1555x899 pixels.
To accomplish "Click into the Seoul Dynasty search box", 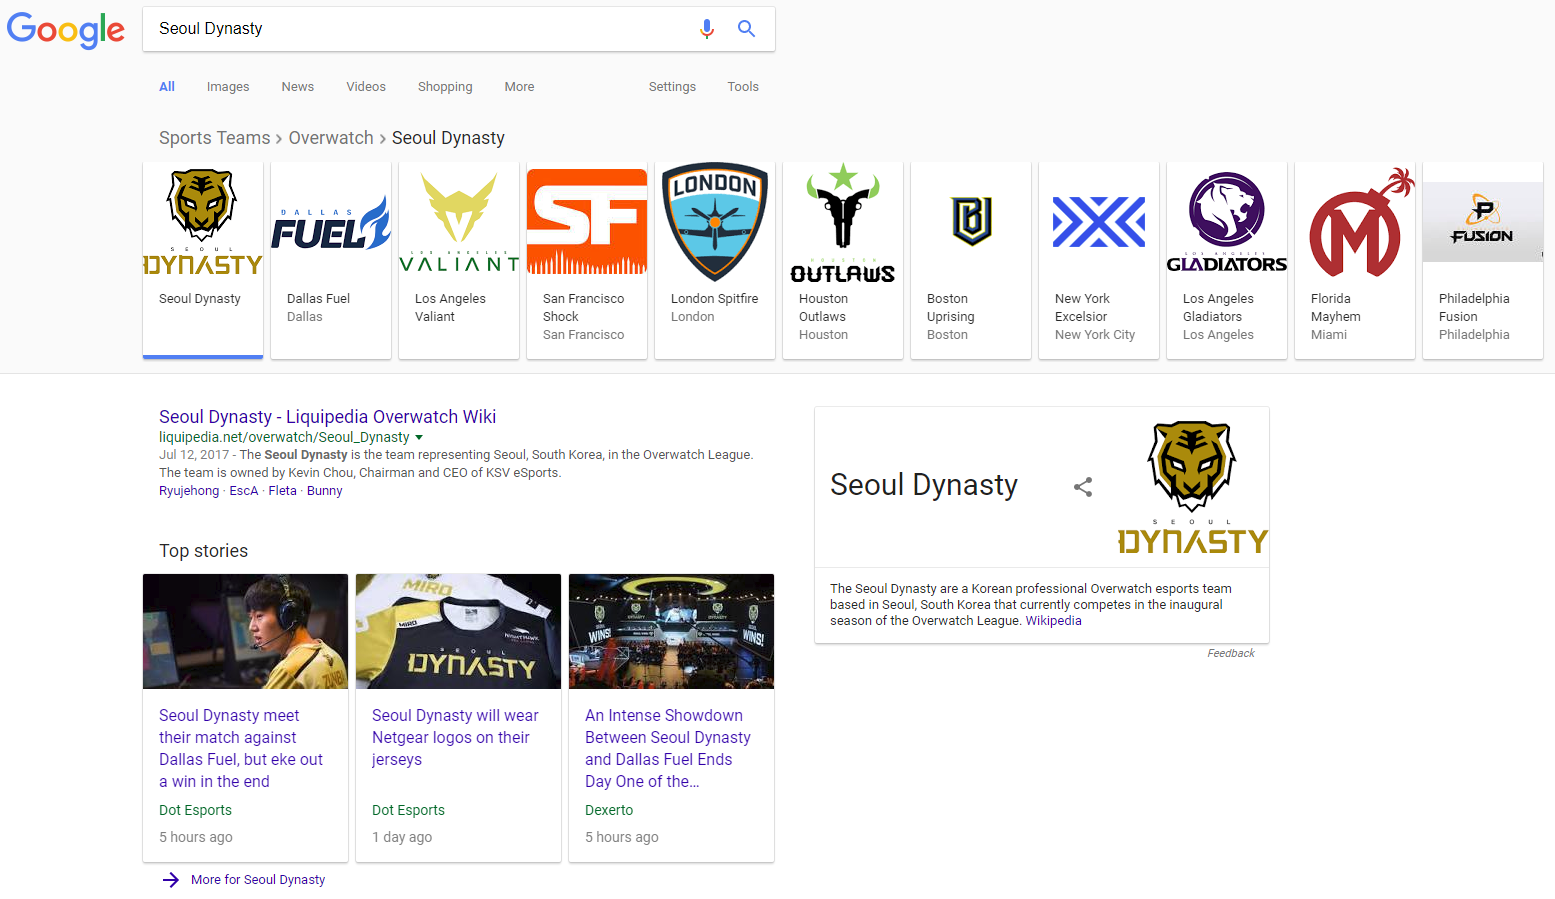I will (420, 29).
